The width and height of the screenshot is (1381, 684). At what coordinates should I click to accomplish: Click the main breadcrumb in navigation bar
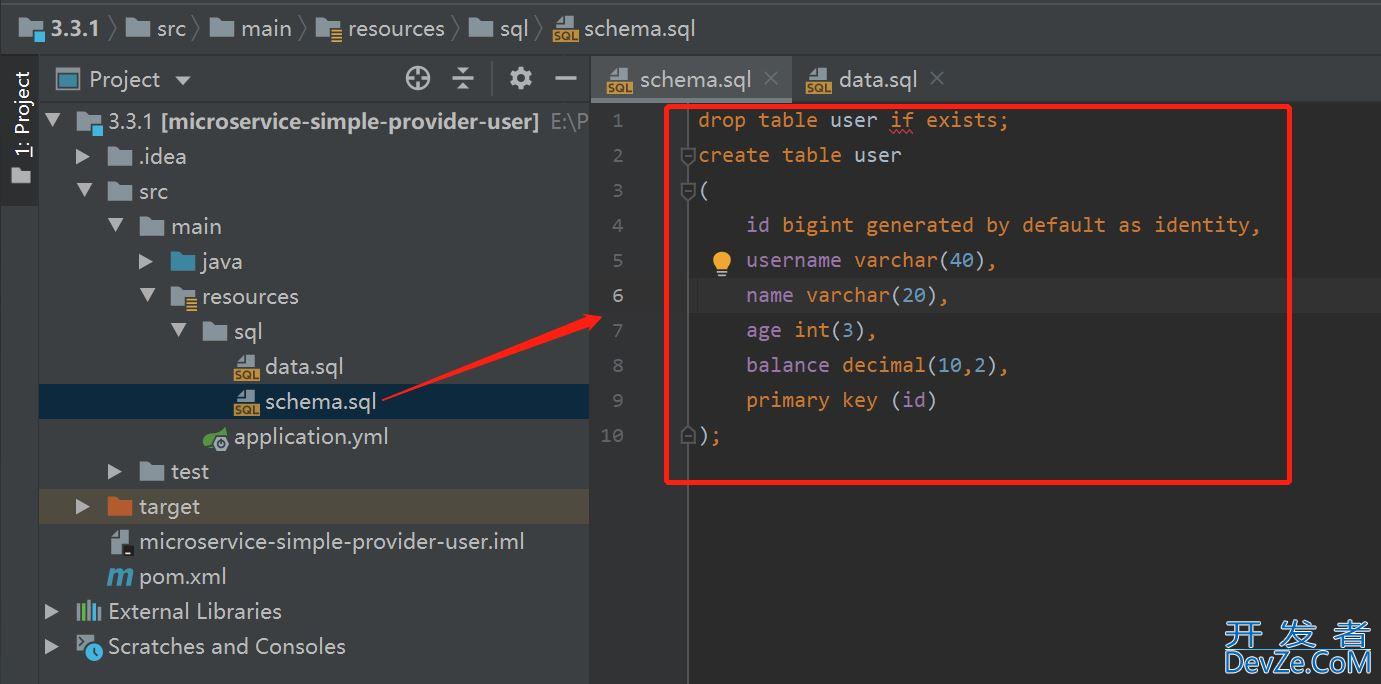[251, 29]
